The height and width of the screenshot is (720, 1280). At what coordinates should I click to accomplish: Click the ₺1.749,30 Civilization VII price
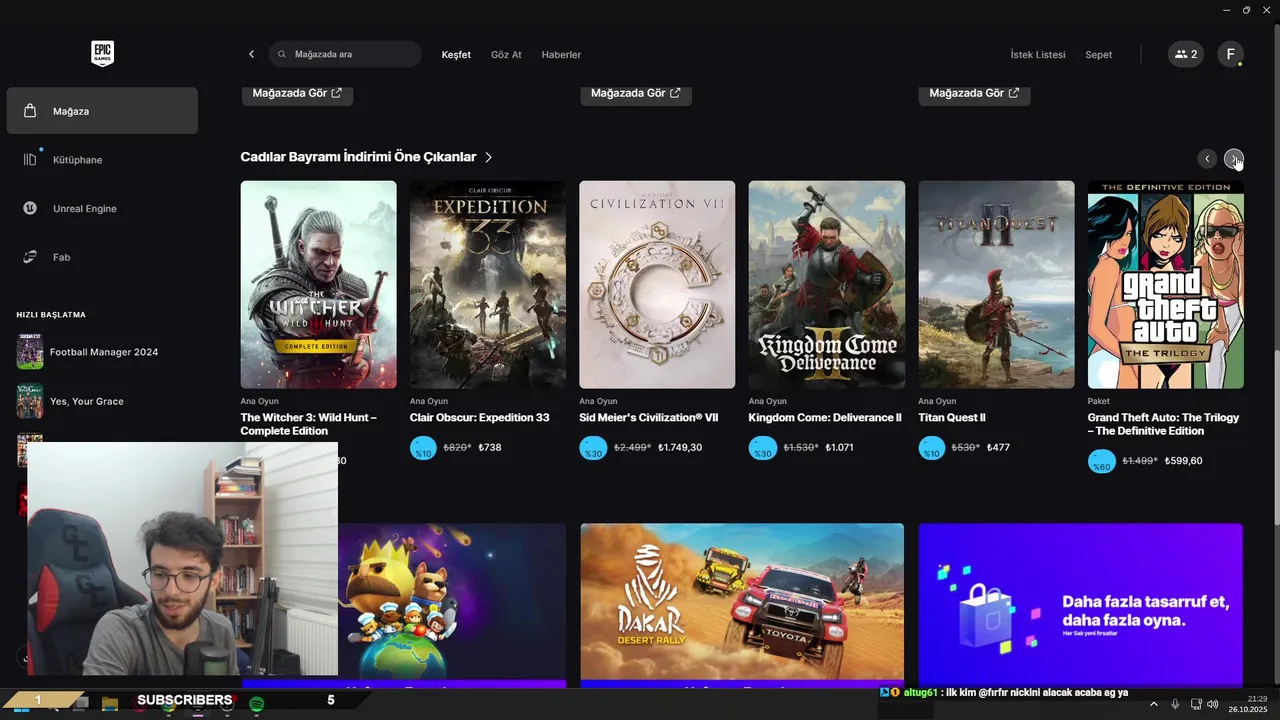click(680, 448)
